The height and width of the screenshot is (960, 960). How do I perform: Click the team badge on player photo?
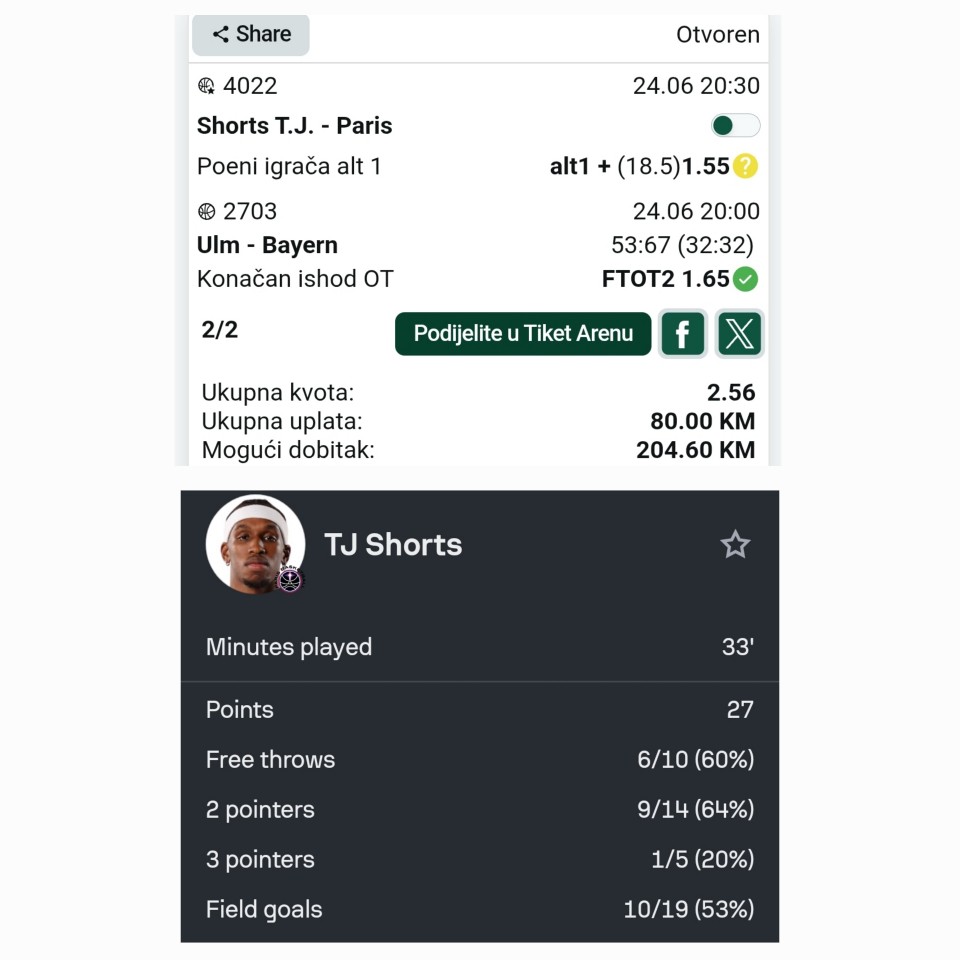pos(290,580)
